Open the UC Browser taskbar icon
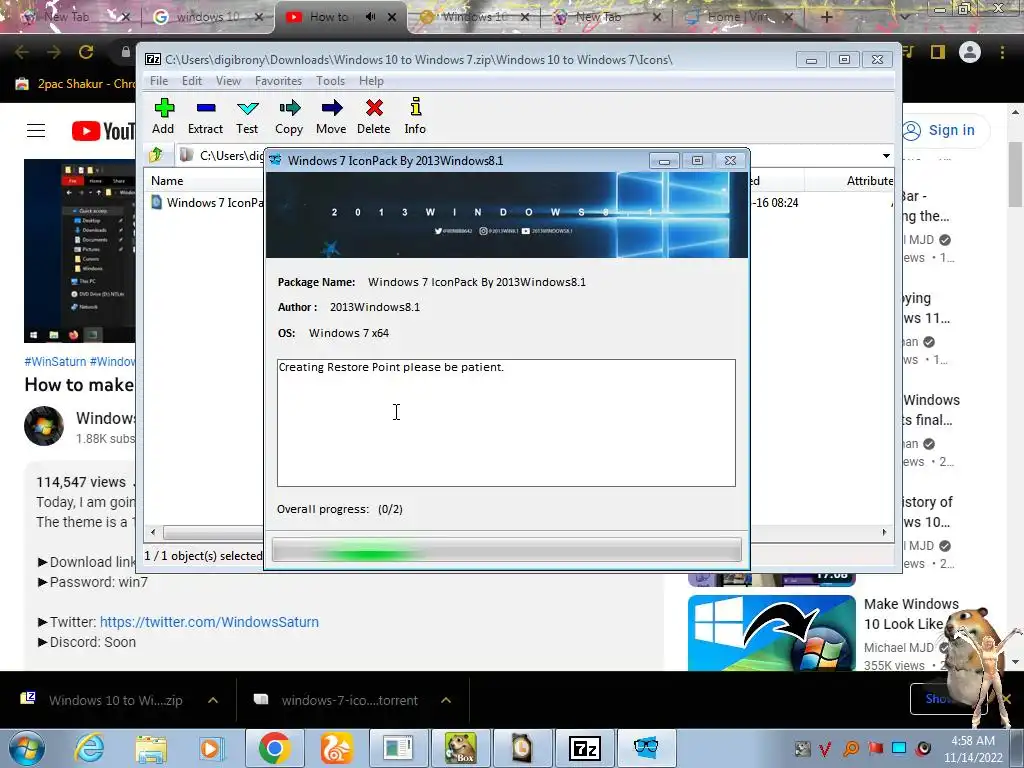1024x768 pixels. 336,748
